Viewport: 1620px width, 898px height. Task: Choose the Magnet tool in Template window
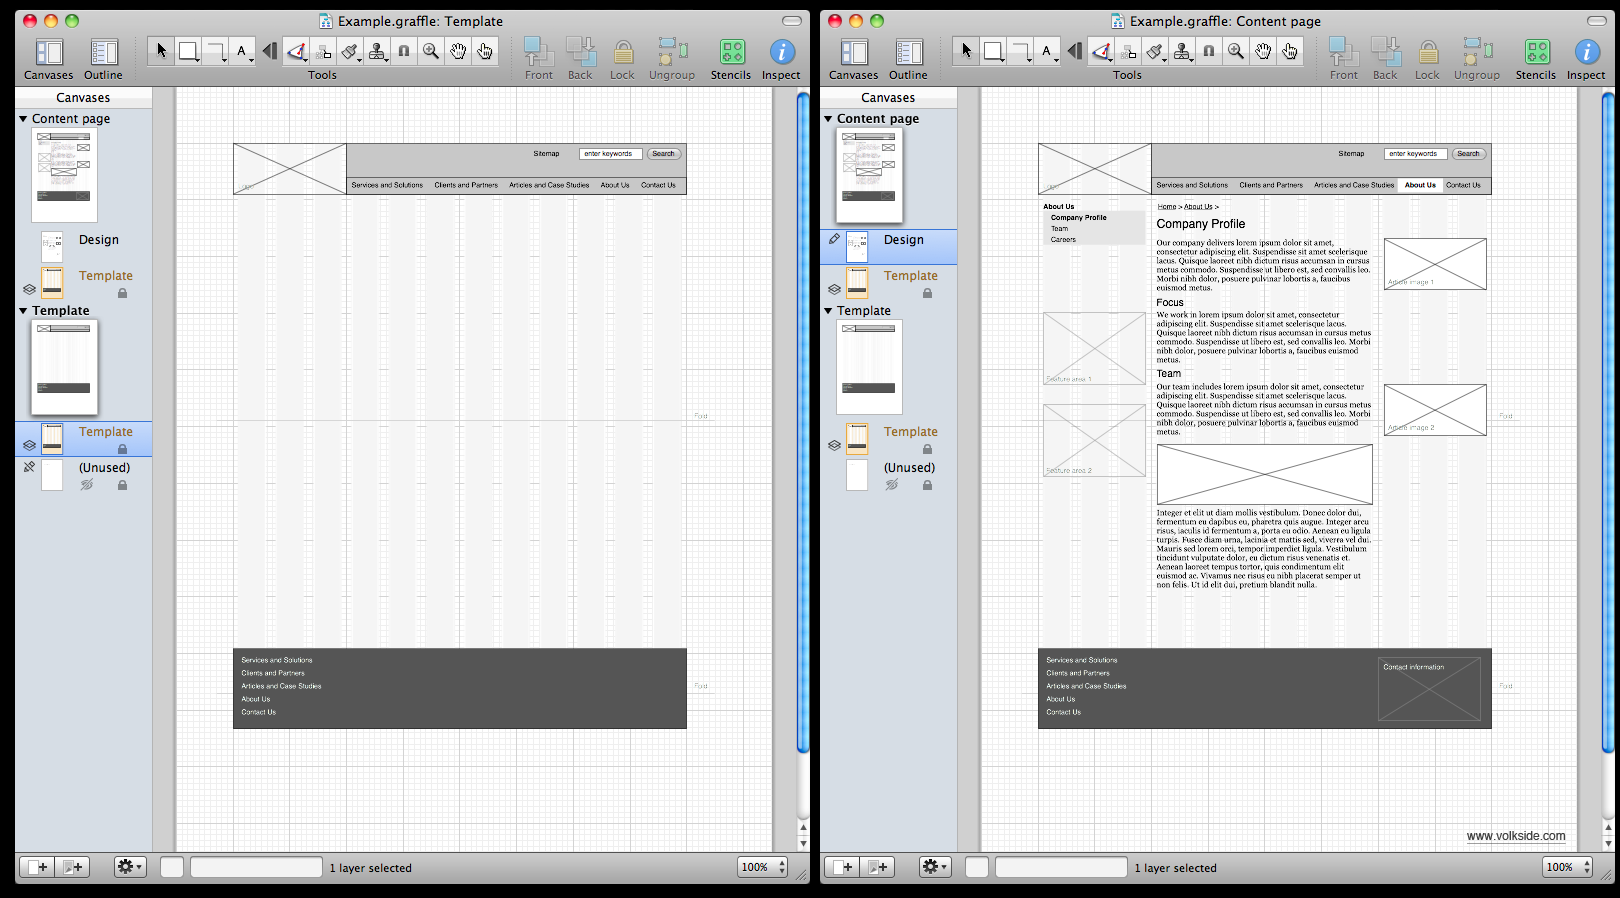(404, 51)
